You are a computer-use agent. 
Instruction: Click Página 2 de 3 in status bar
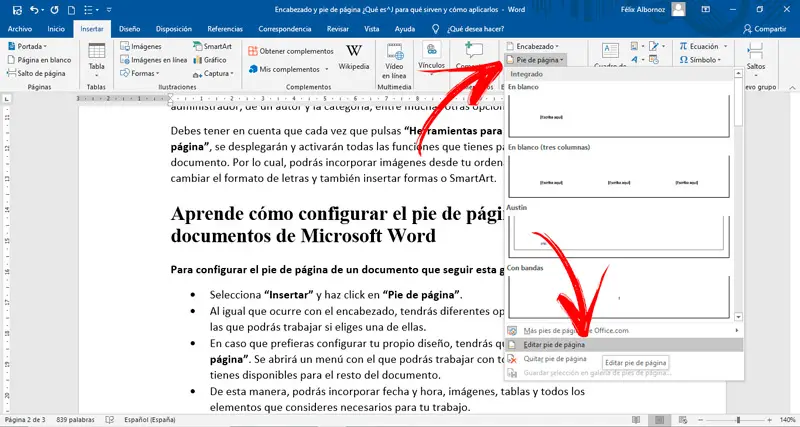(25, 420)
